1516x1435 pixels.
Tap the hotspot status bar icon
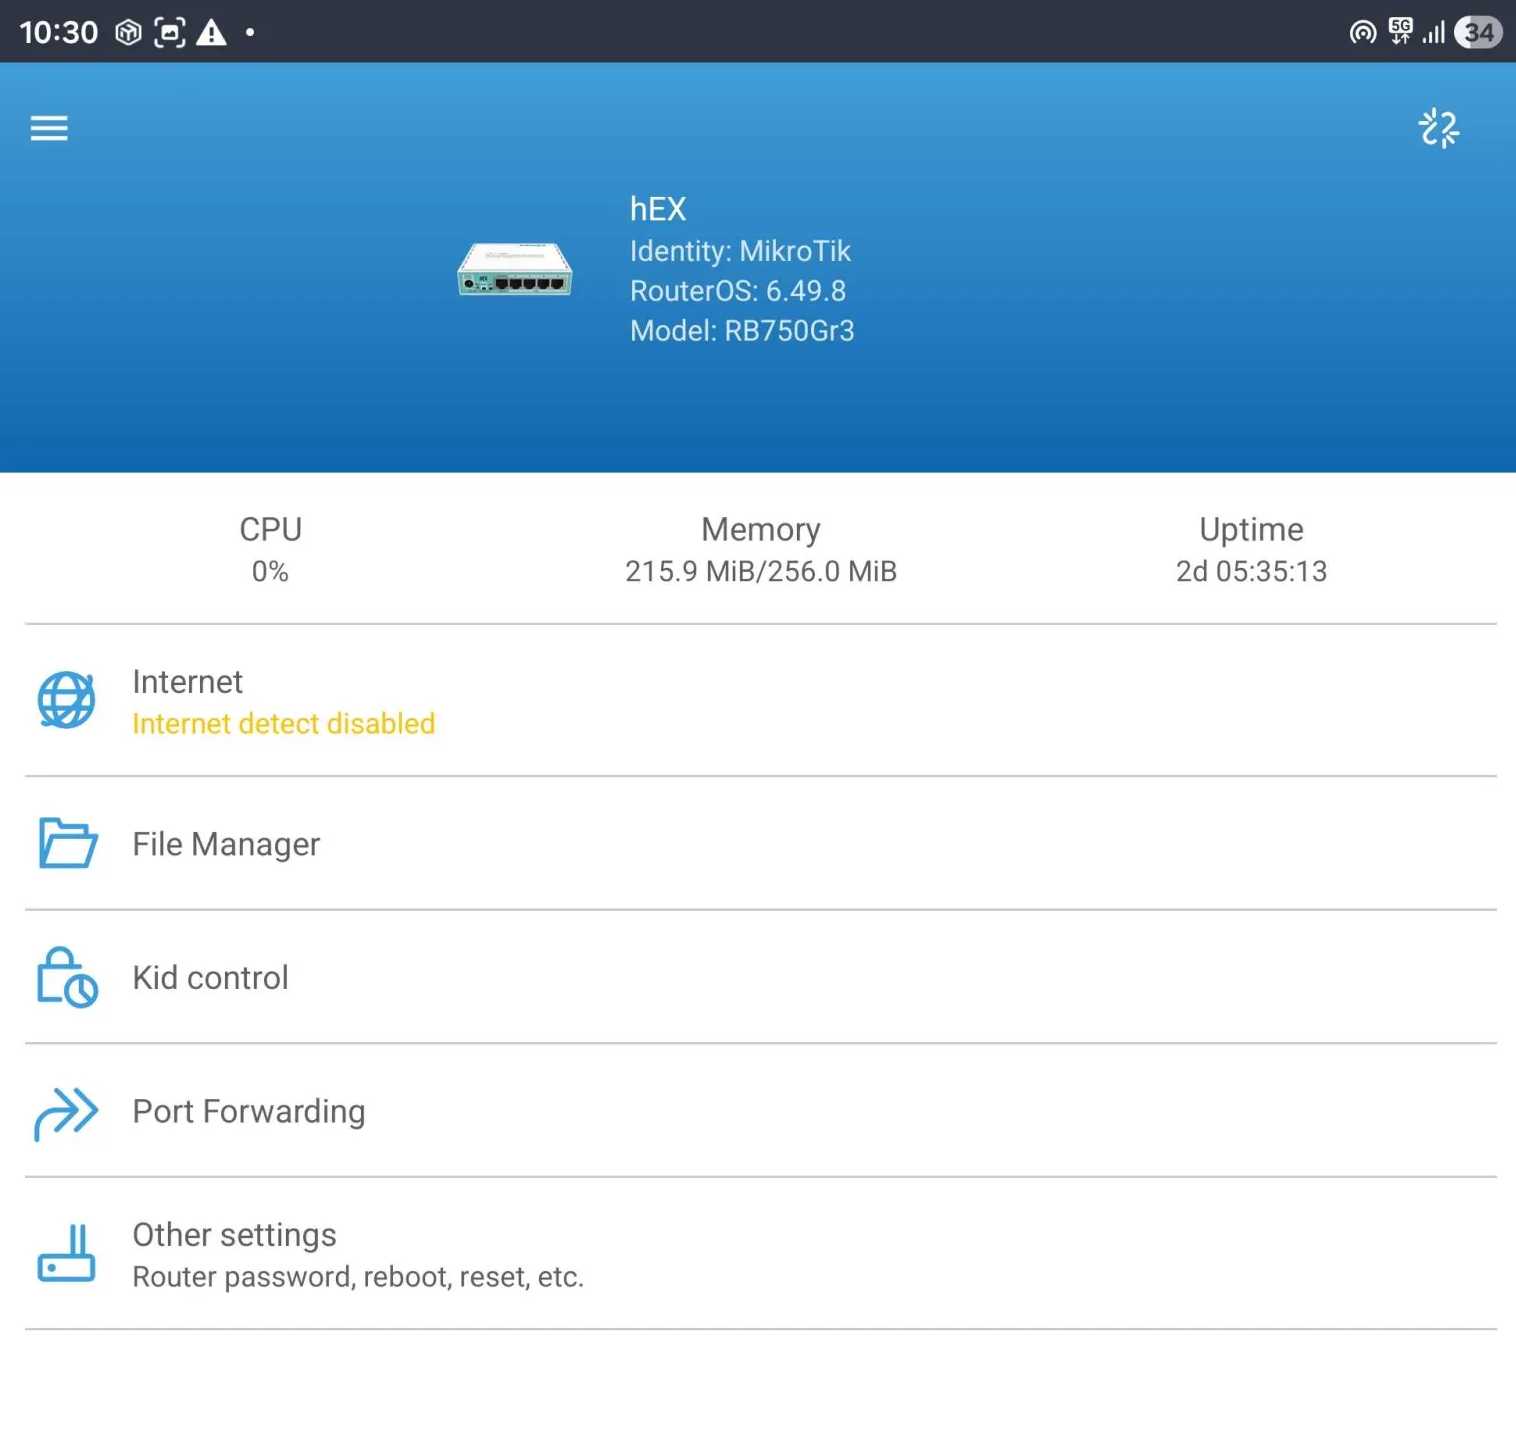click(x=1362, y=33)
